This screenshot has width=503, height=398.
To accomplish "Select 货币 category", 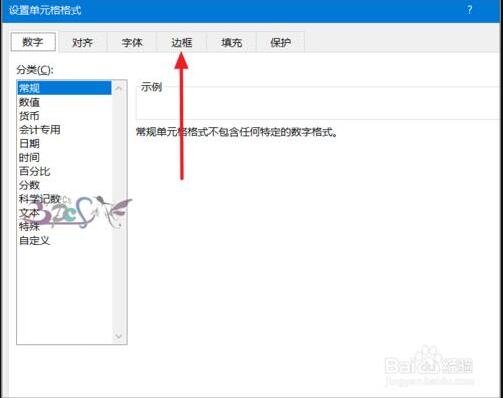I will [64, 116].
